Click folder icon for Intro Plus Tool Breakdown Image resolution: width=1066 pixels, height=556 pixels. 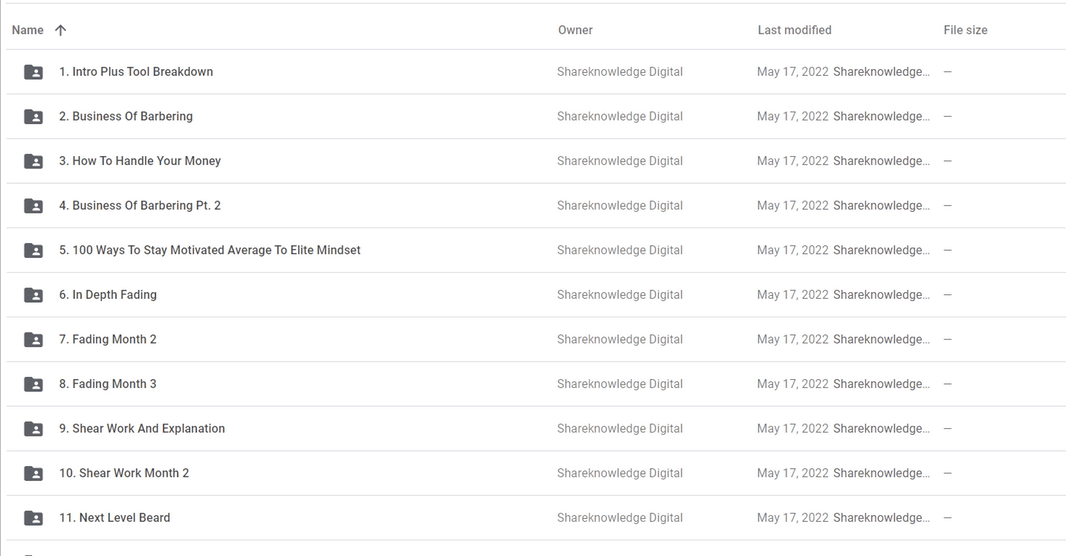33,72
